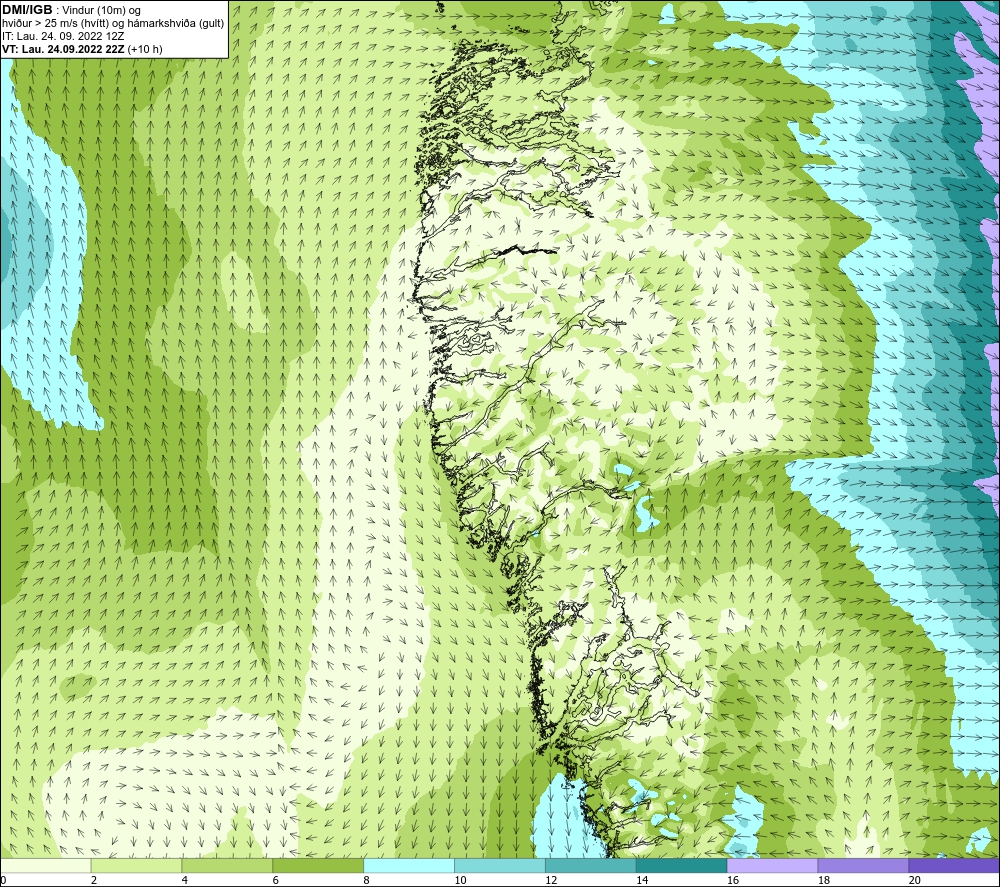Click the color bar segment between 10 and 12
The image size is (1000, 887).
[x=500, y=865]
